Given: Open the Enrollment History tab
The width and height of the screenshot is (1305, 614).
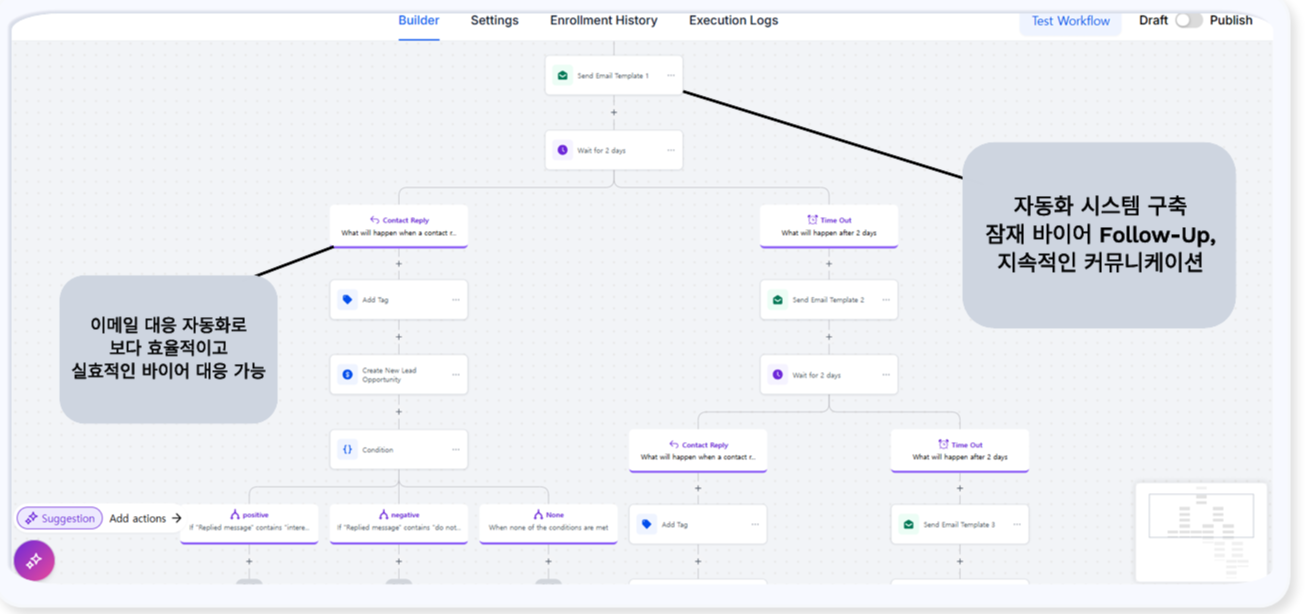Looking at the screenshot, I should pyautogui.click(x=604, y=20).
